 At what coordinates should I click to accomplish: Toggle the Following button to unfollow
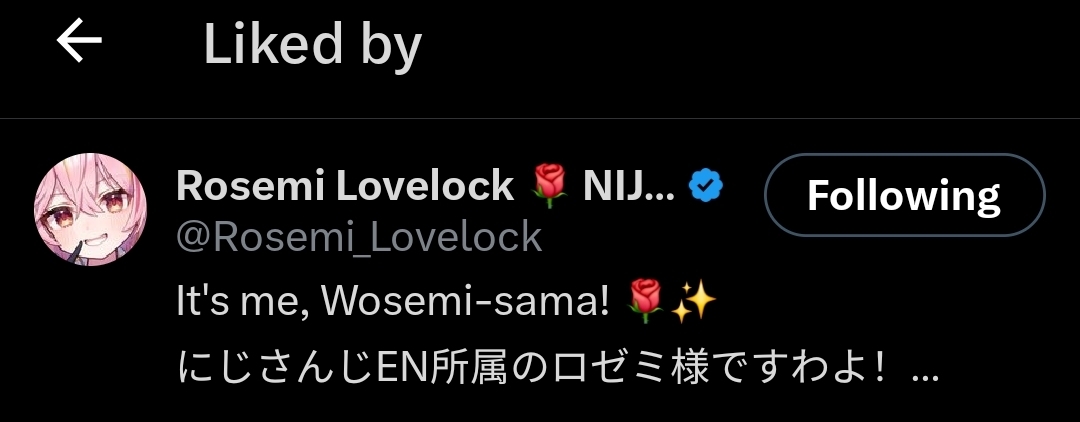[x=904, y=195]
